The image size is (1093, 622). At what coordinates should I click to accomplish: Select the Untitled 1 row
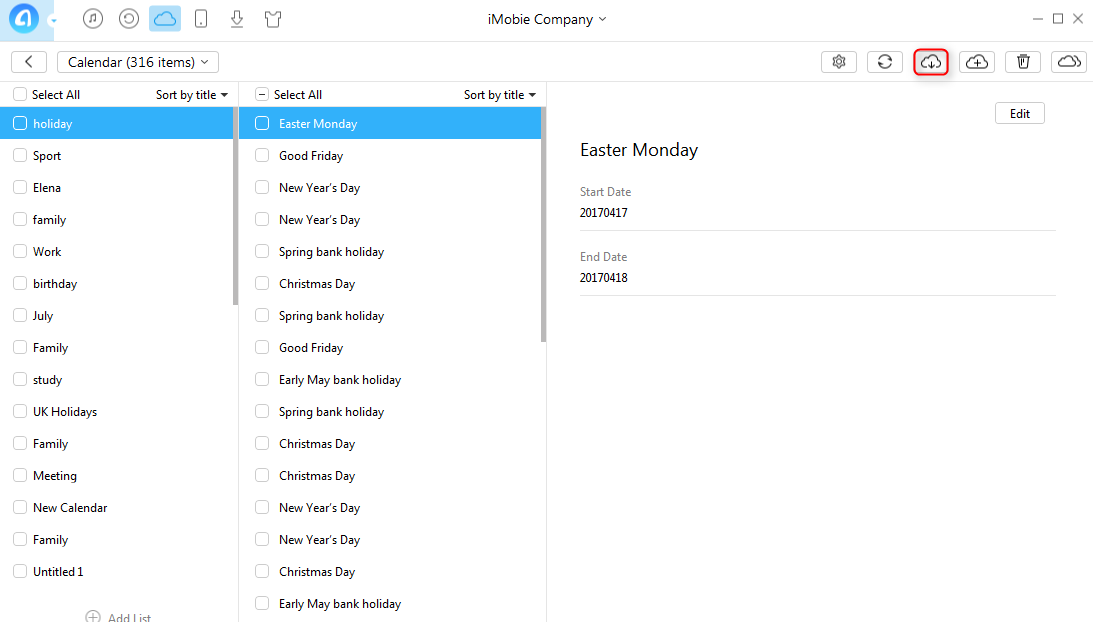(x=116, y=572)
